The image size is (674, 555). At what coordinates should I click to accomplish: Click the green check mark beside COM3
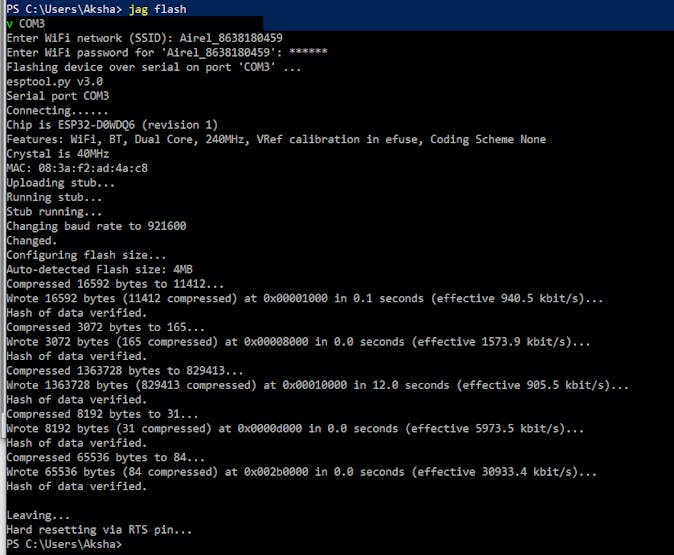tap(10, 23)
